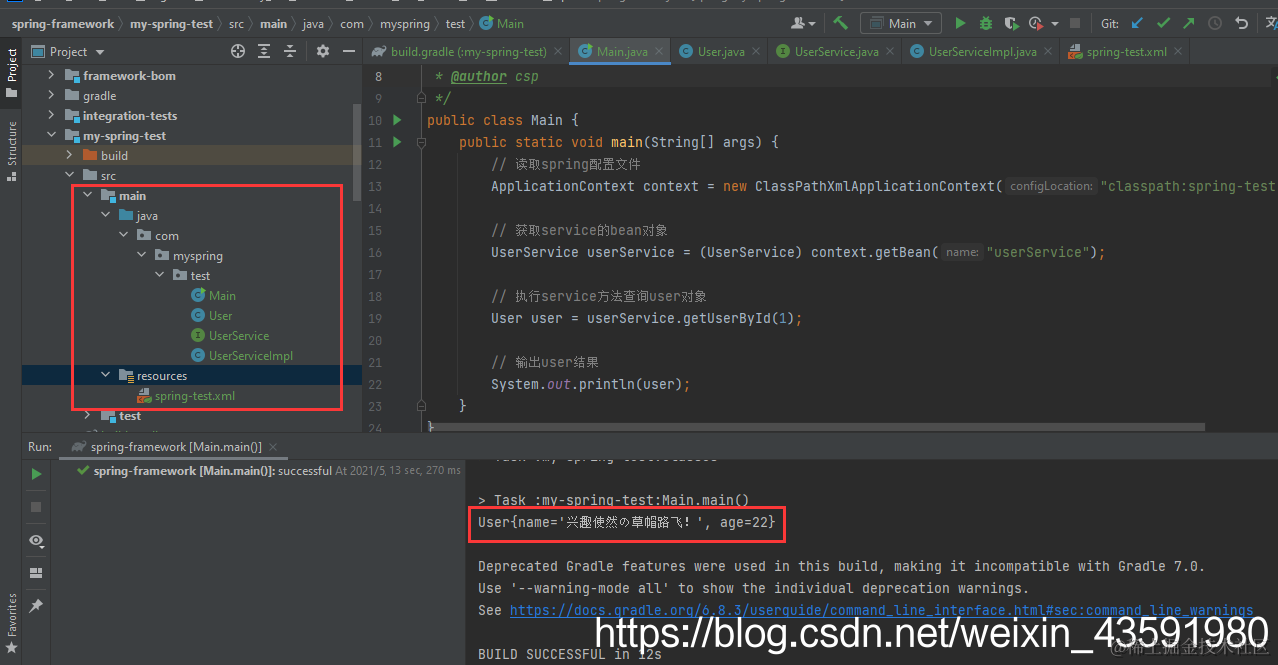The width and height of the screenshot is (1278, 665).
Task: Push commits with the green Git arrow
Action: click(1188, 23)
